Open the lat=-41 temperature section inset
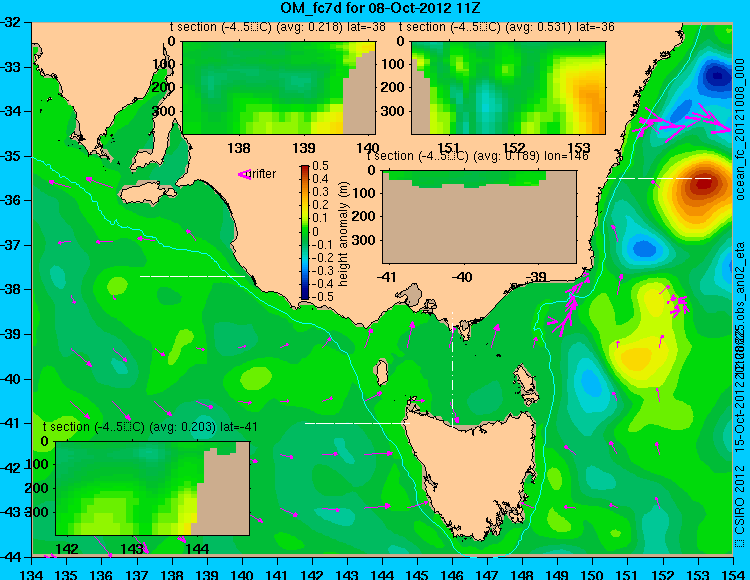 [153, 488]
